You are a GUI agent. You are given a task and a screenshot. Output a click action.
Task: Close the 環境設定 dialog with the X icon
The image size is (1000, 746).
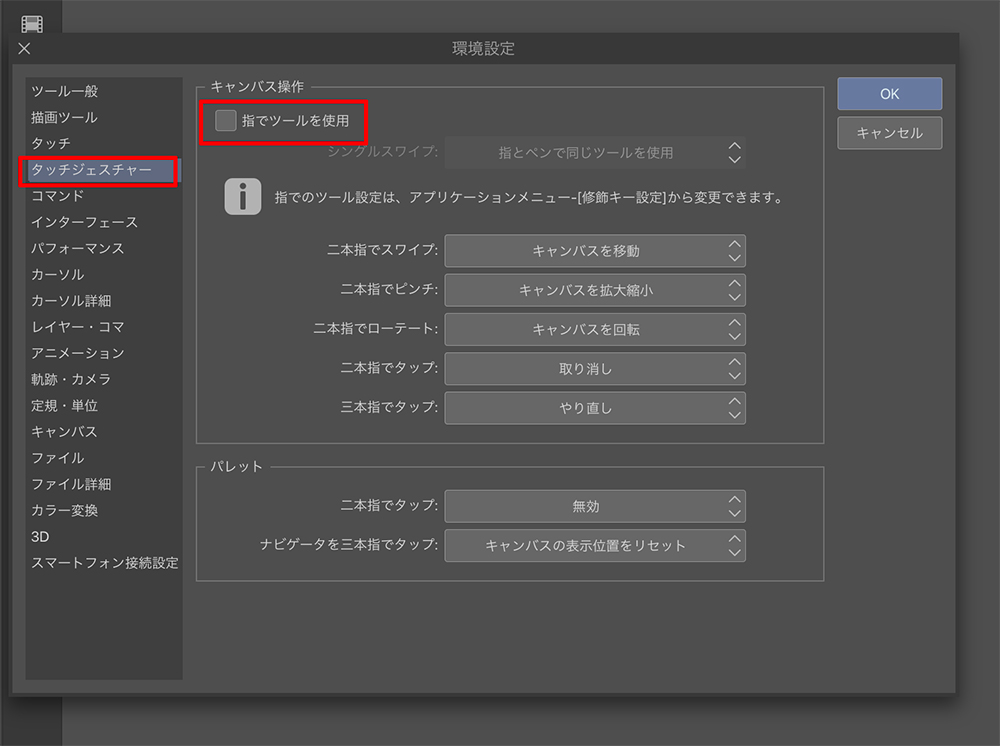(x=24, y=48)
